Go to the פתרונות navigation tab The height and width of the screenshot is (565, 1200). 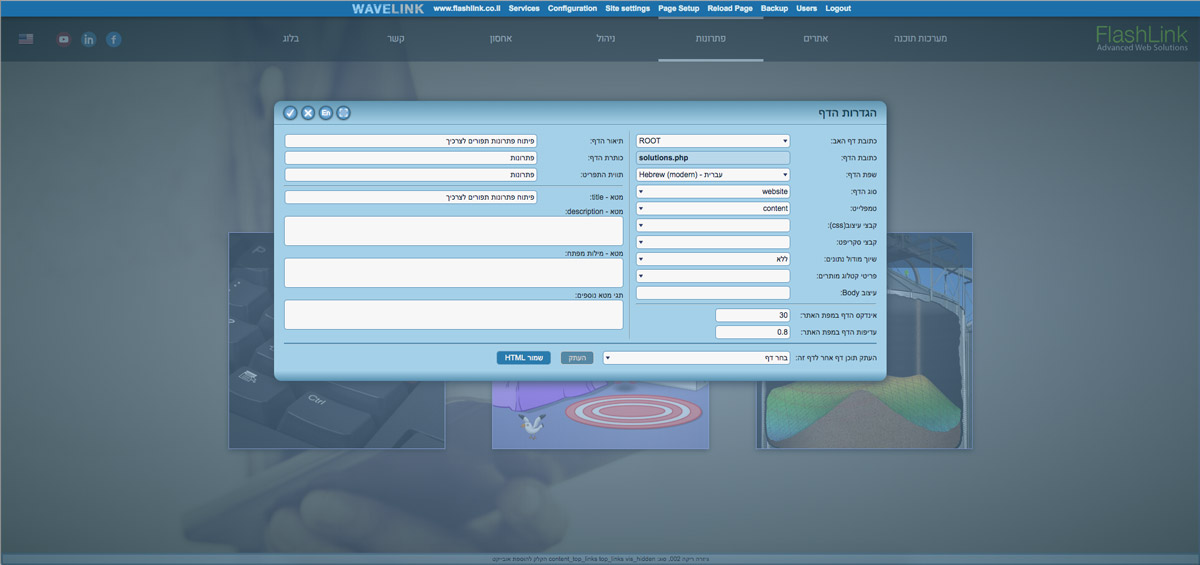(711, 39)
